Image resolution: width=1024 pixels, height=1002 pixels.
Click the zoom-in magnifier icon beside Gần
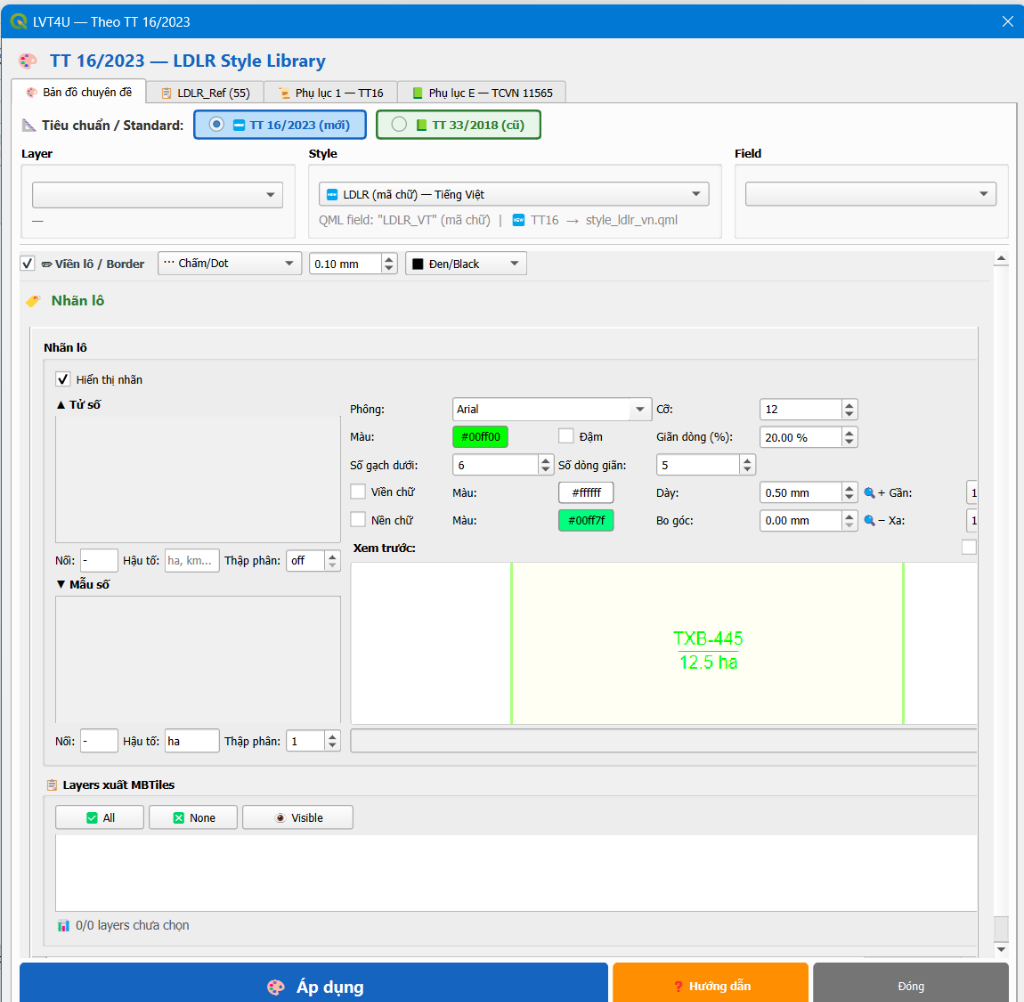coord(869,493)
